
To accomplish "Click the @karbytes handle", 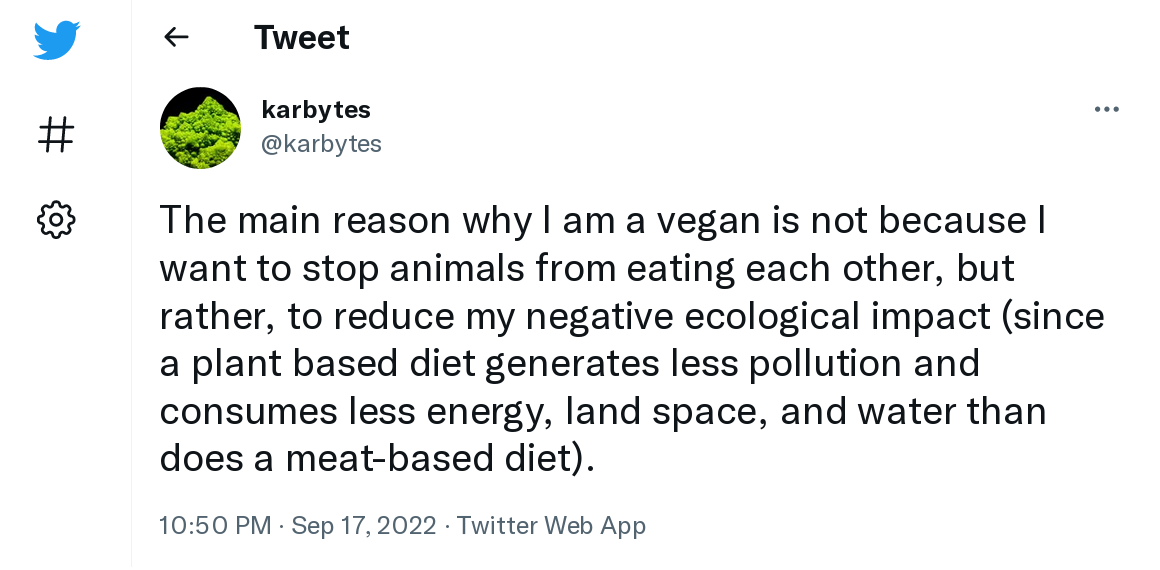I will point(321,144).
